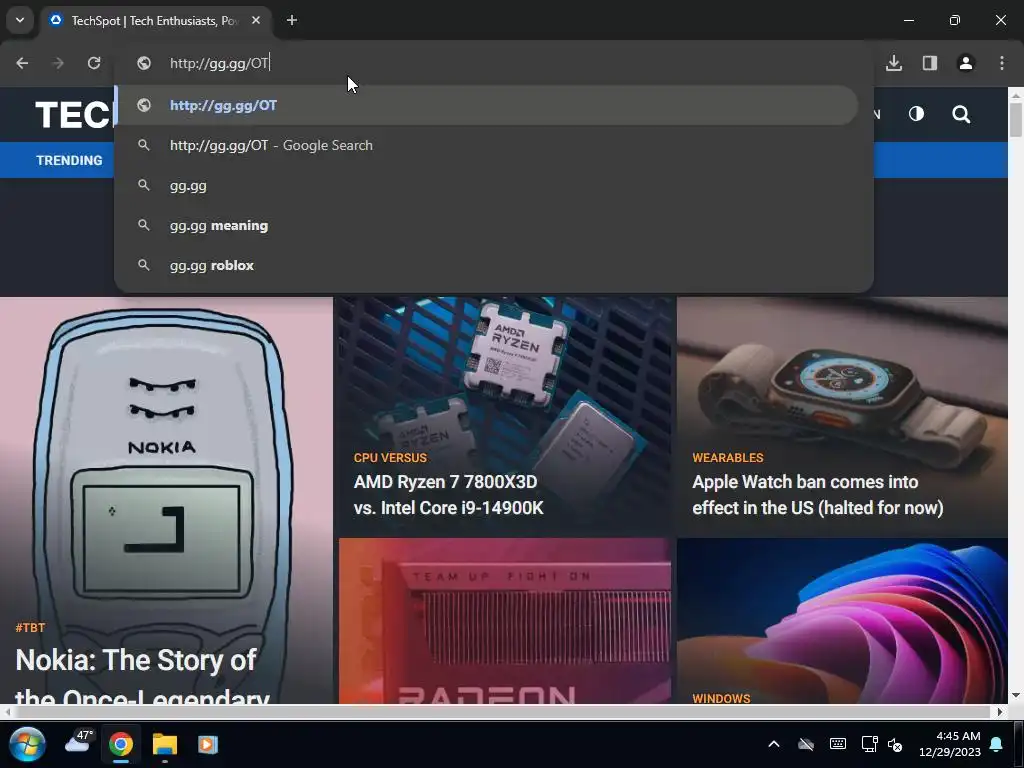Open Chrome's three-dot menu
Screen dimensions: 1024x768
point(1002,63)
